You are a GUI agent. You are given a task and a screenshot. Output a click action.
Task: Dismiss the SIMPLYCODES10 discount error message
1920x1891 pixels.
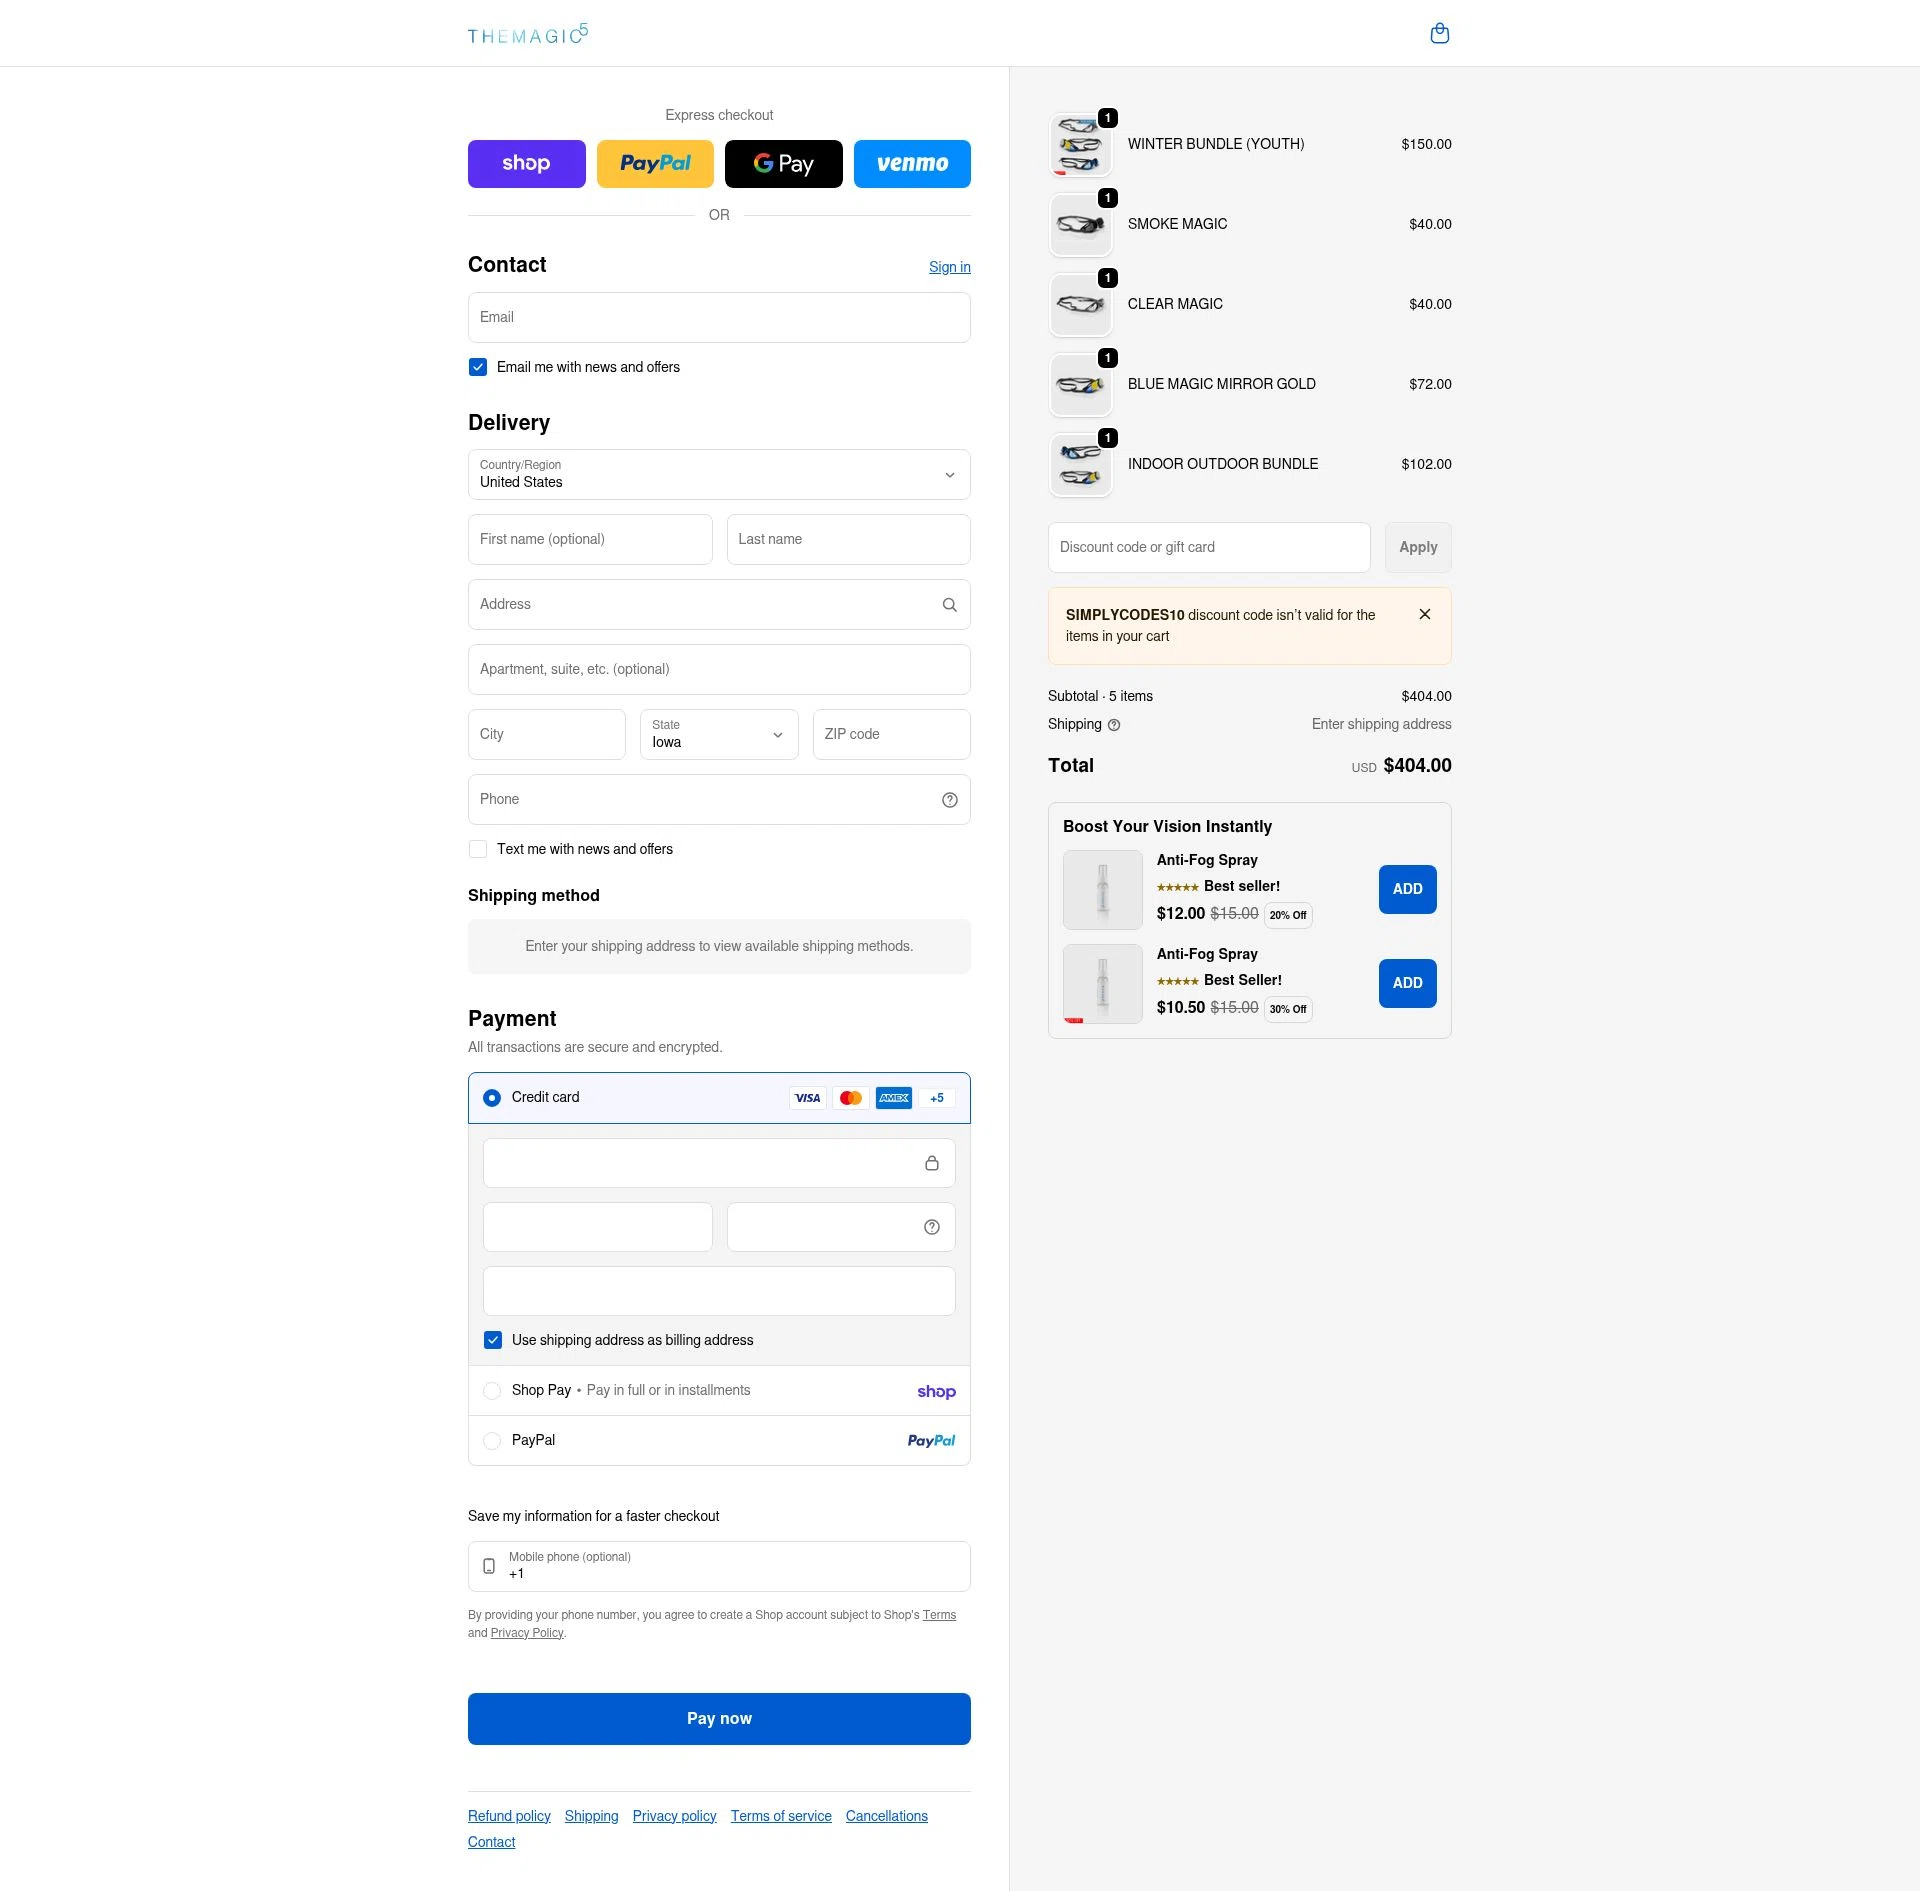point(1424,614)
